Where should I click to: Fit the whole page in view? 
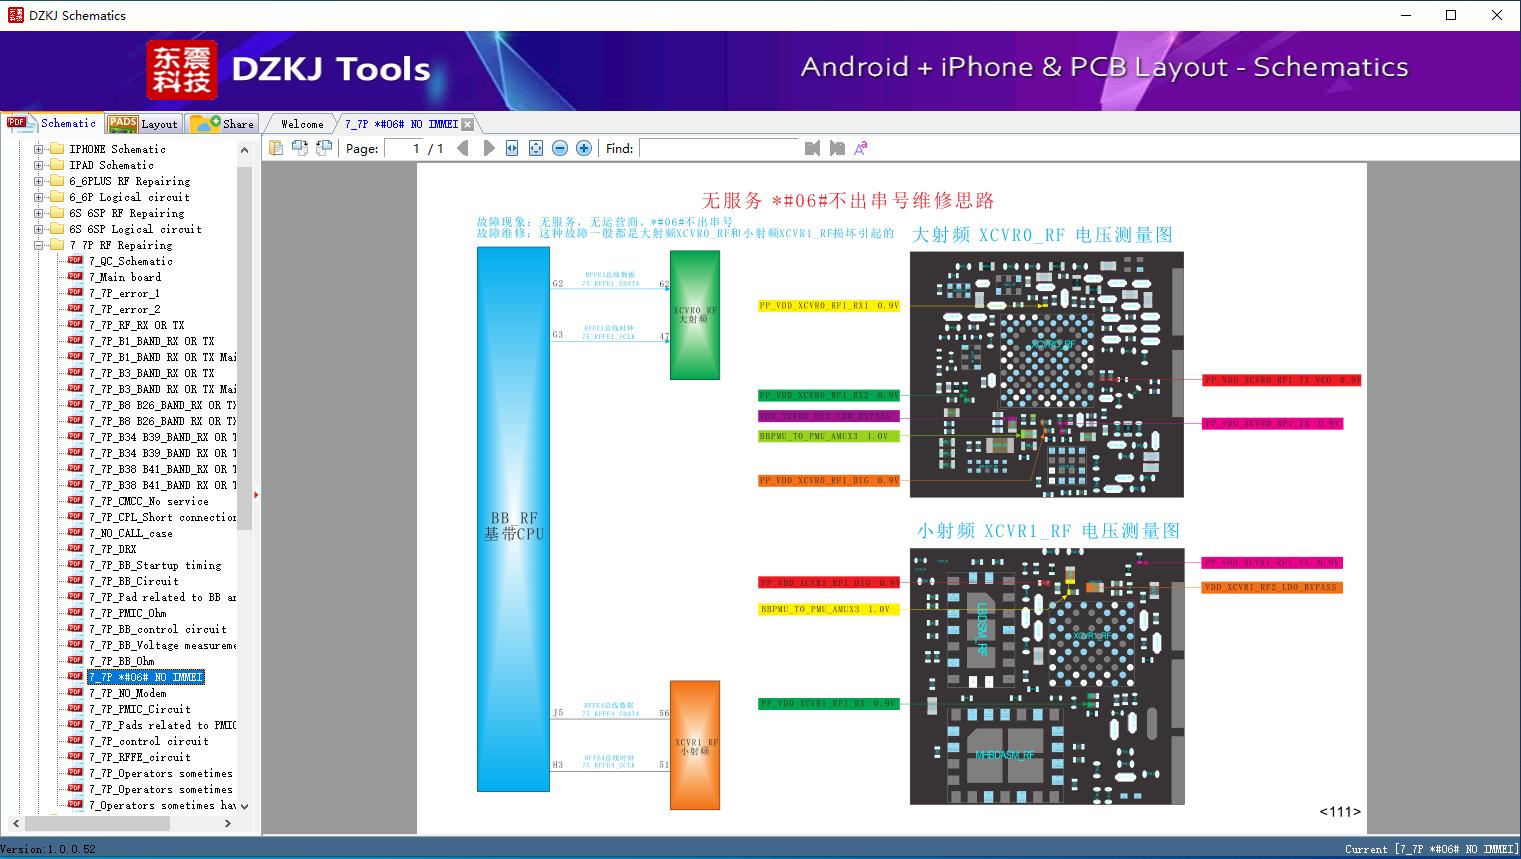coord(536,148)
